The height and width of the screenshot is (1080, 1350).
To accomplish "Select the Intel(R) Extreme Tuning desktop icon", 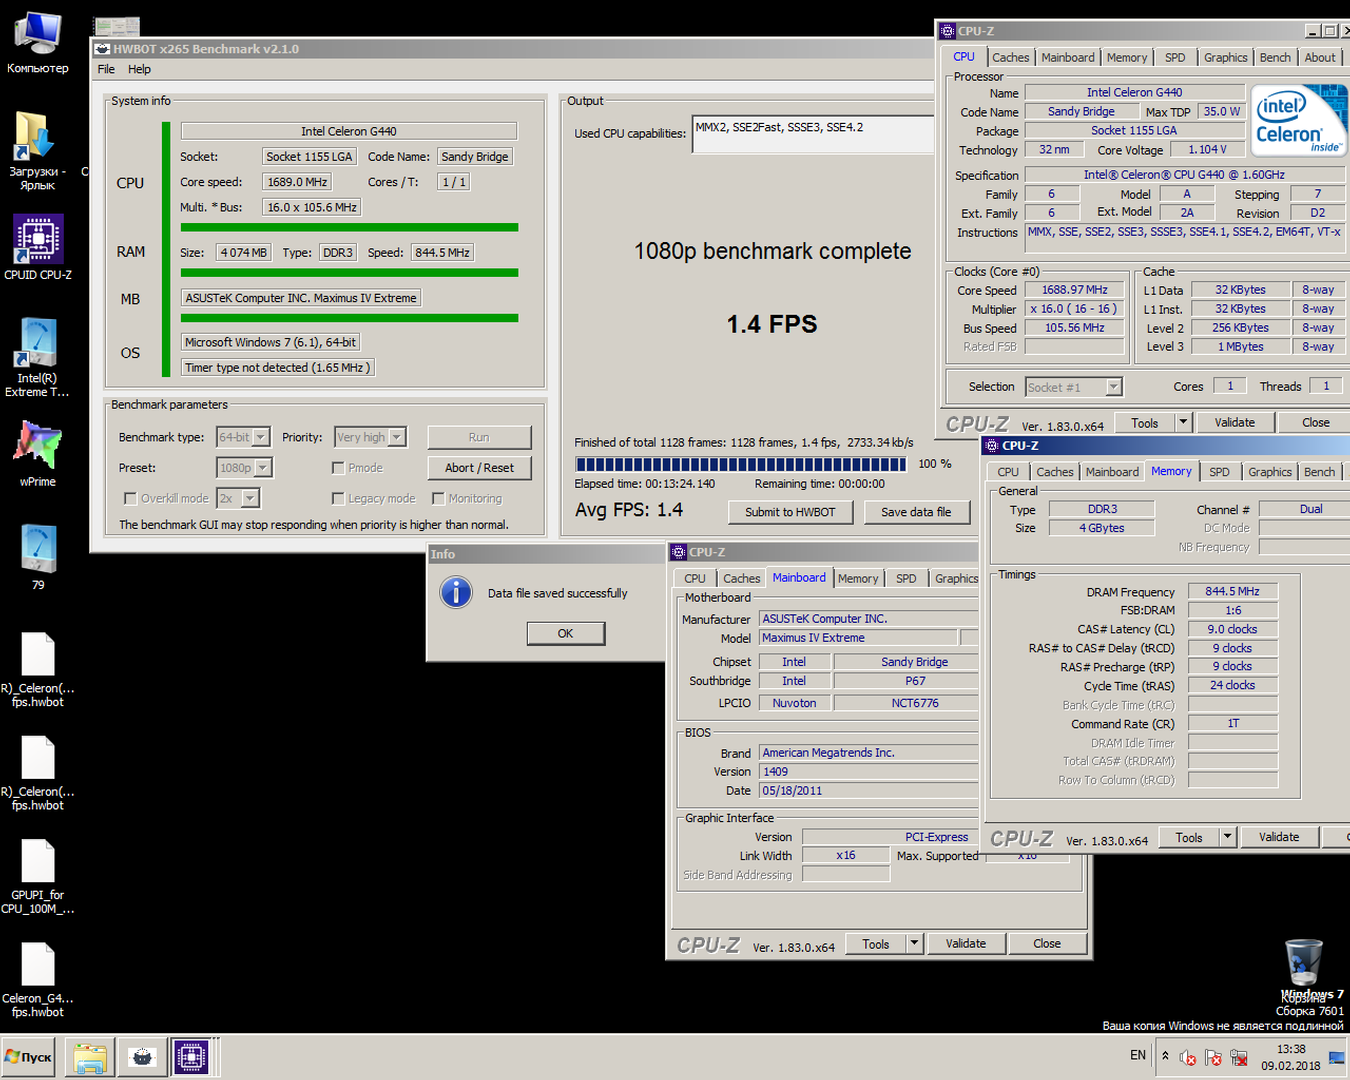I will (x=38, y=357).
